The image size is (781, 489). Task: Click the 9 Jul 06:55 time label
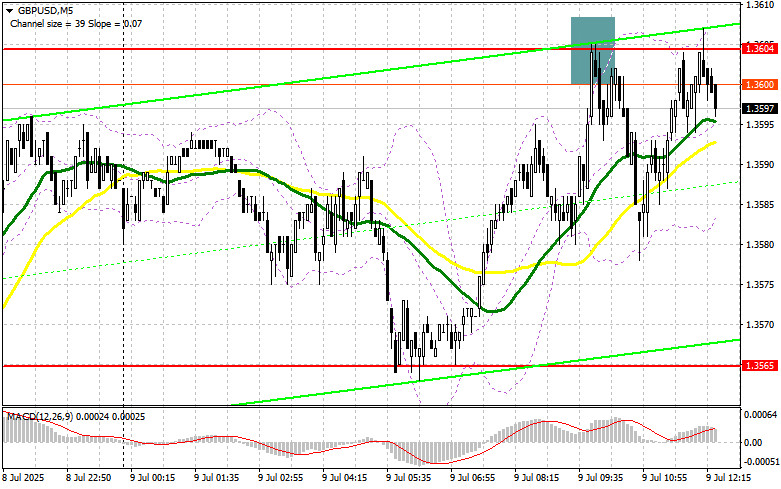pyautogui.click(x=472, y=478)
